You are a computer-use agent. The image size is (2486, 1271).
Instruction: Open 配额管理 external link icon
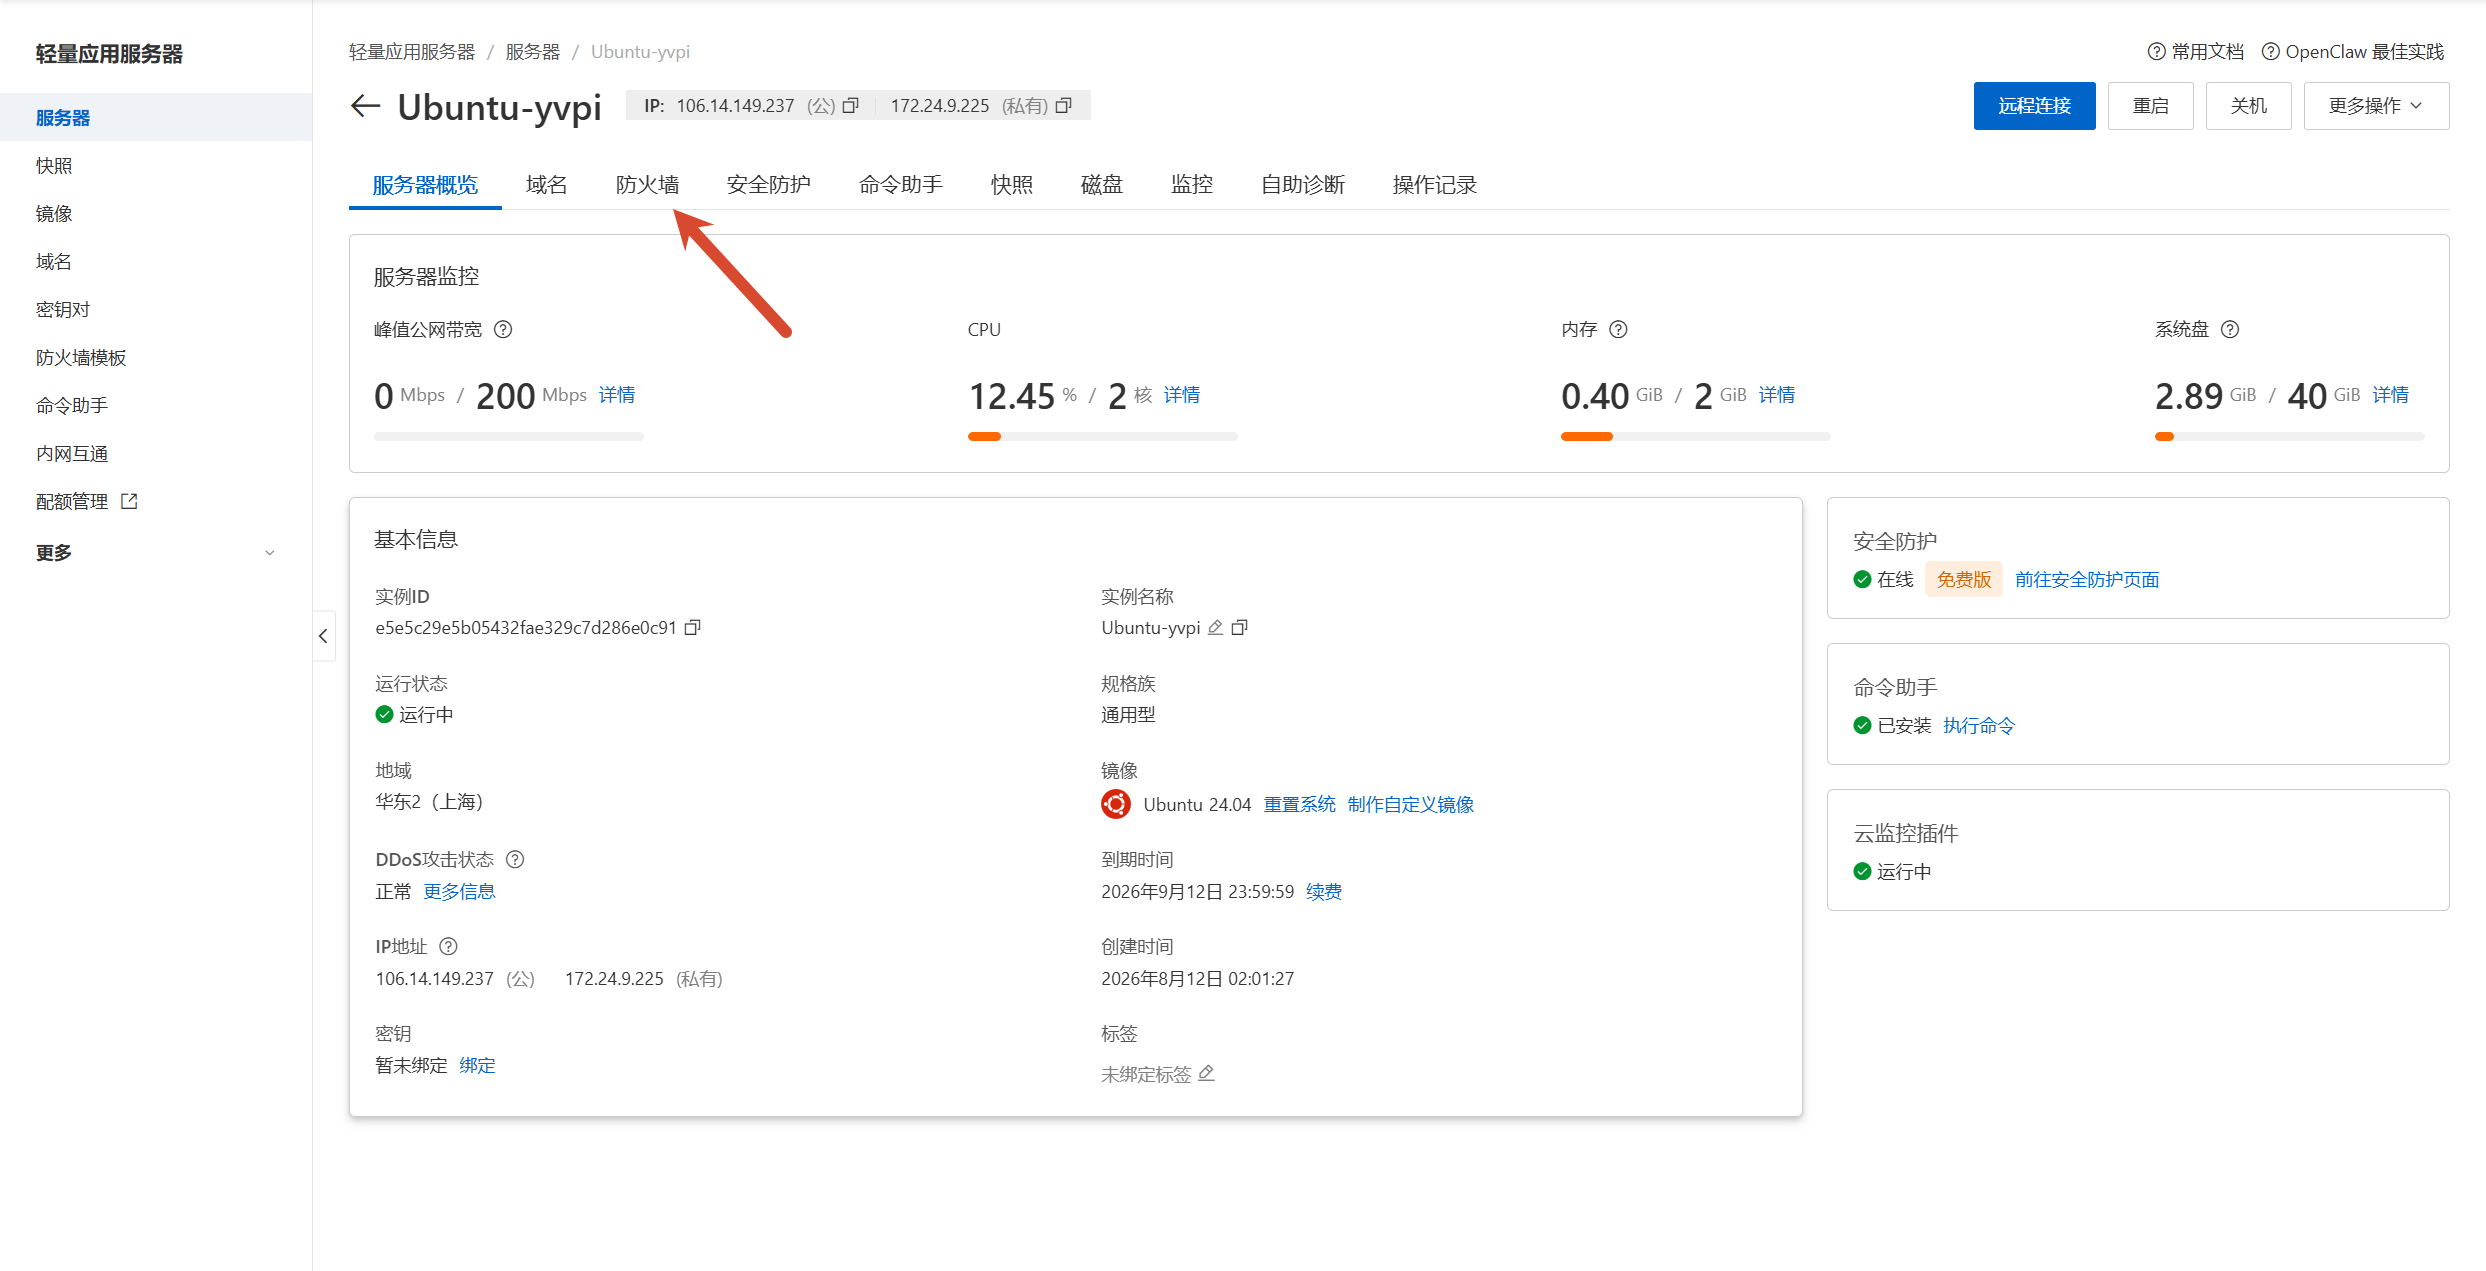click(129, 501)
